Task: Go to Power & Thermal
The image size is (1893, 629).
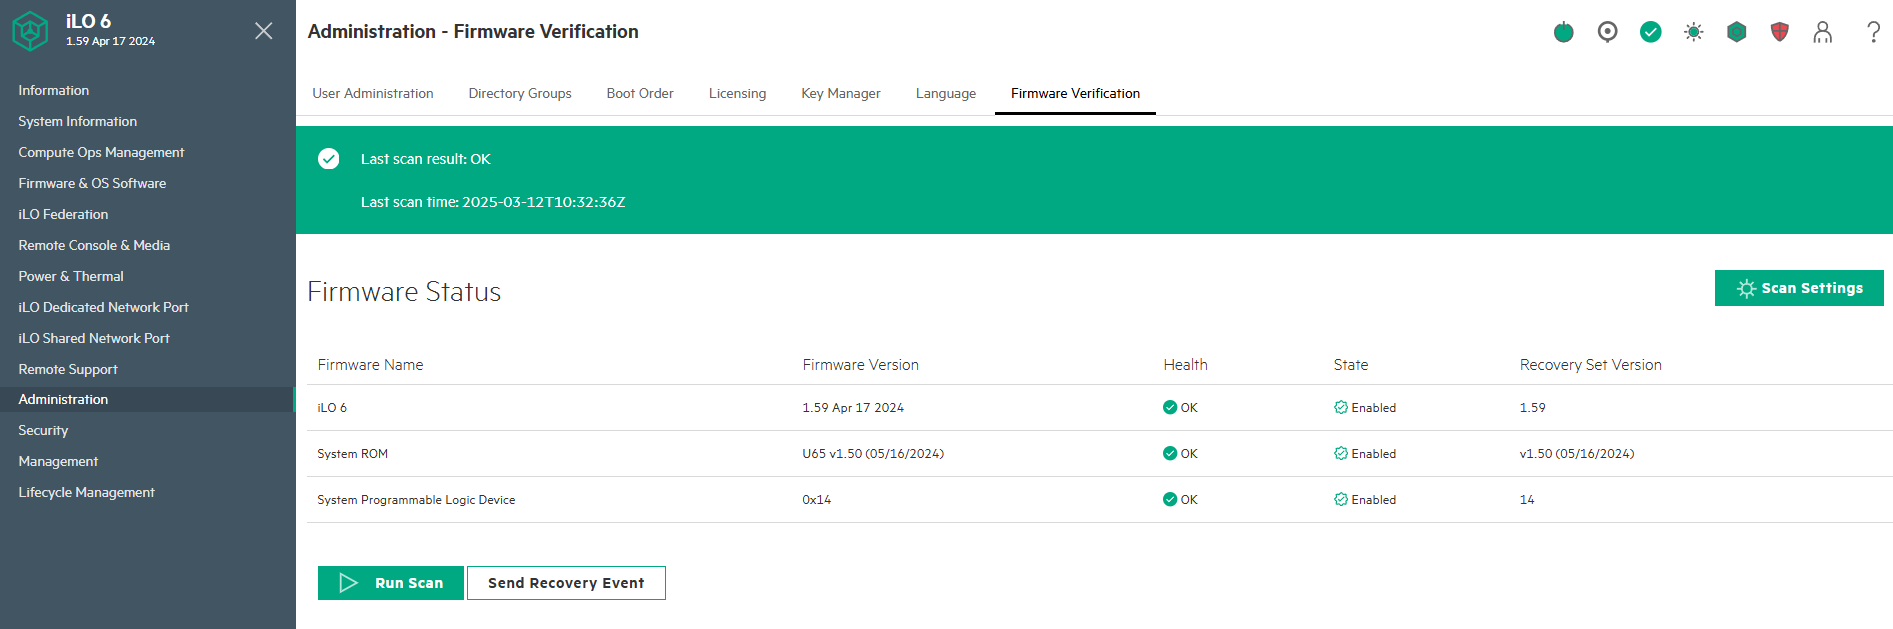Action: pyautogui.click(x=71, y=276)
